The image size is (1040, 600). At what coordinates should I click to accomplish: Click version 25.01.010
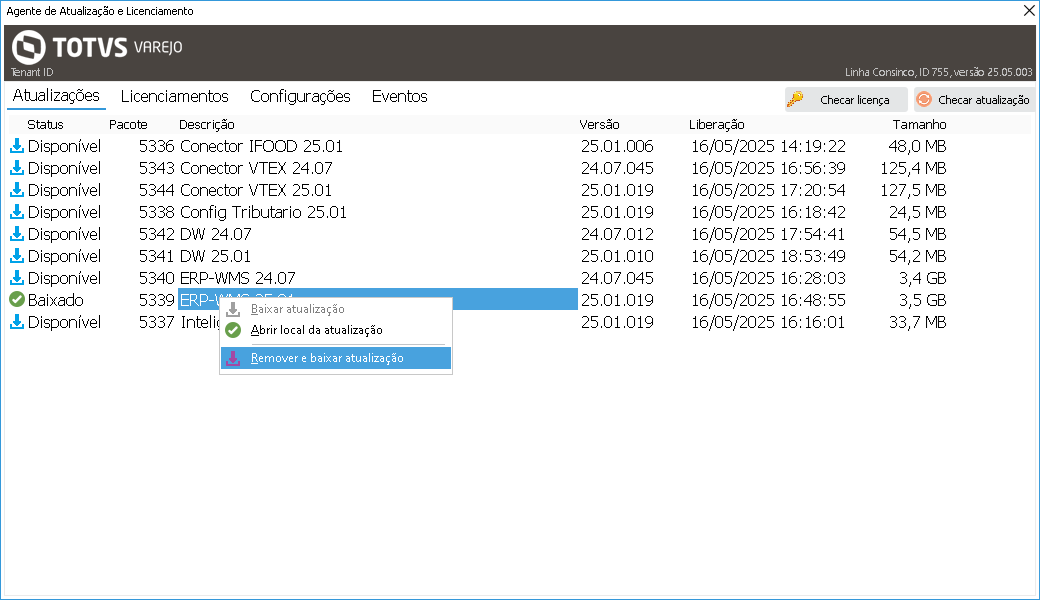coord(617,255)
